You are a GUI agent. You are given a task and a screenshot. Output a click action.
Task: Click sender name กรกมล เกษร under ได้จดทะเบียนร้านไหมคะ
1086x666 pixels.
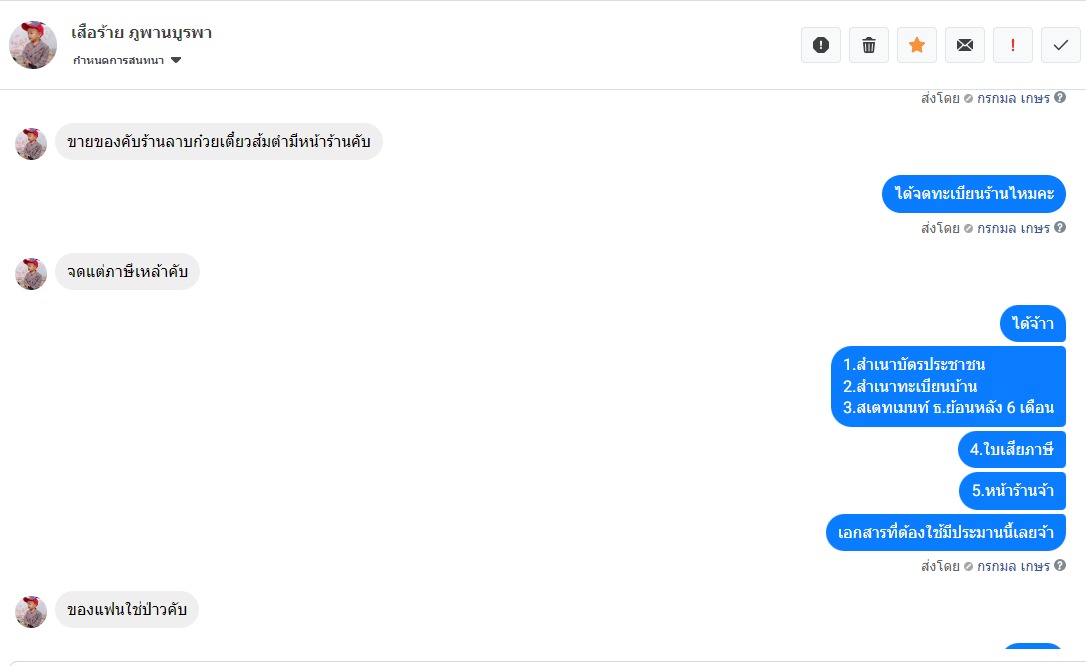point(1013,228)
